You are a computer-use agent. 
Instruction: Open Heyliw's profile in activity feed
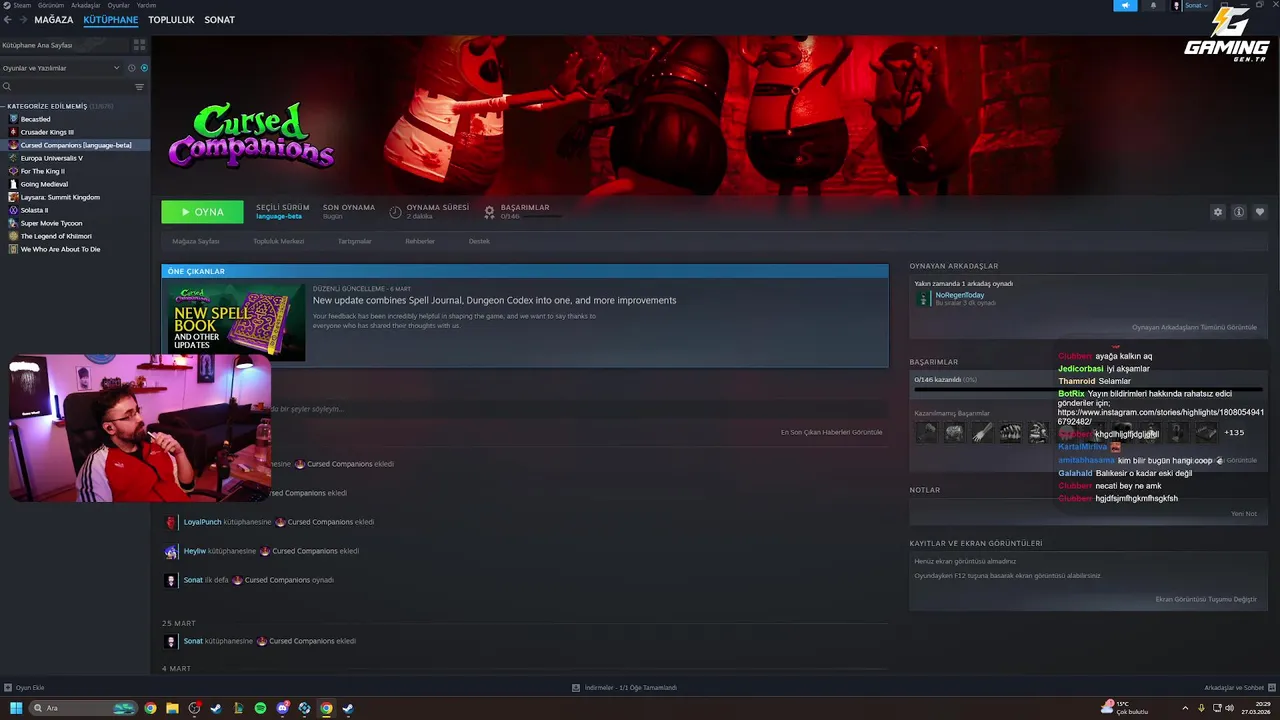194,551
